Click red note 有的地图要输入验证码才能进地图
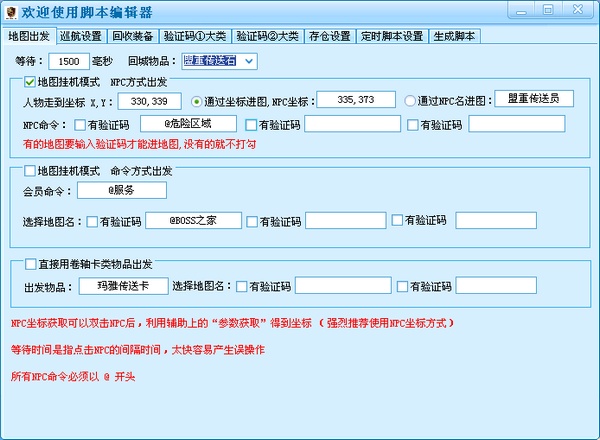600x440 pixels. tap(140, 144)
